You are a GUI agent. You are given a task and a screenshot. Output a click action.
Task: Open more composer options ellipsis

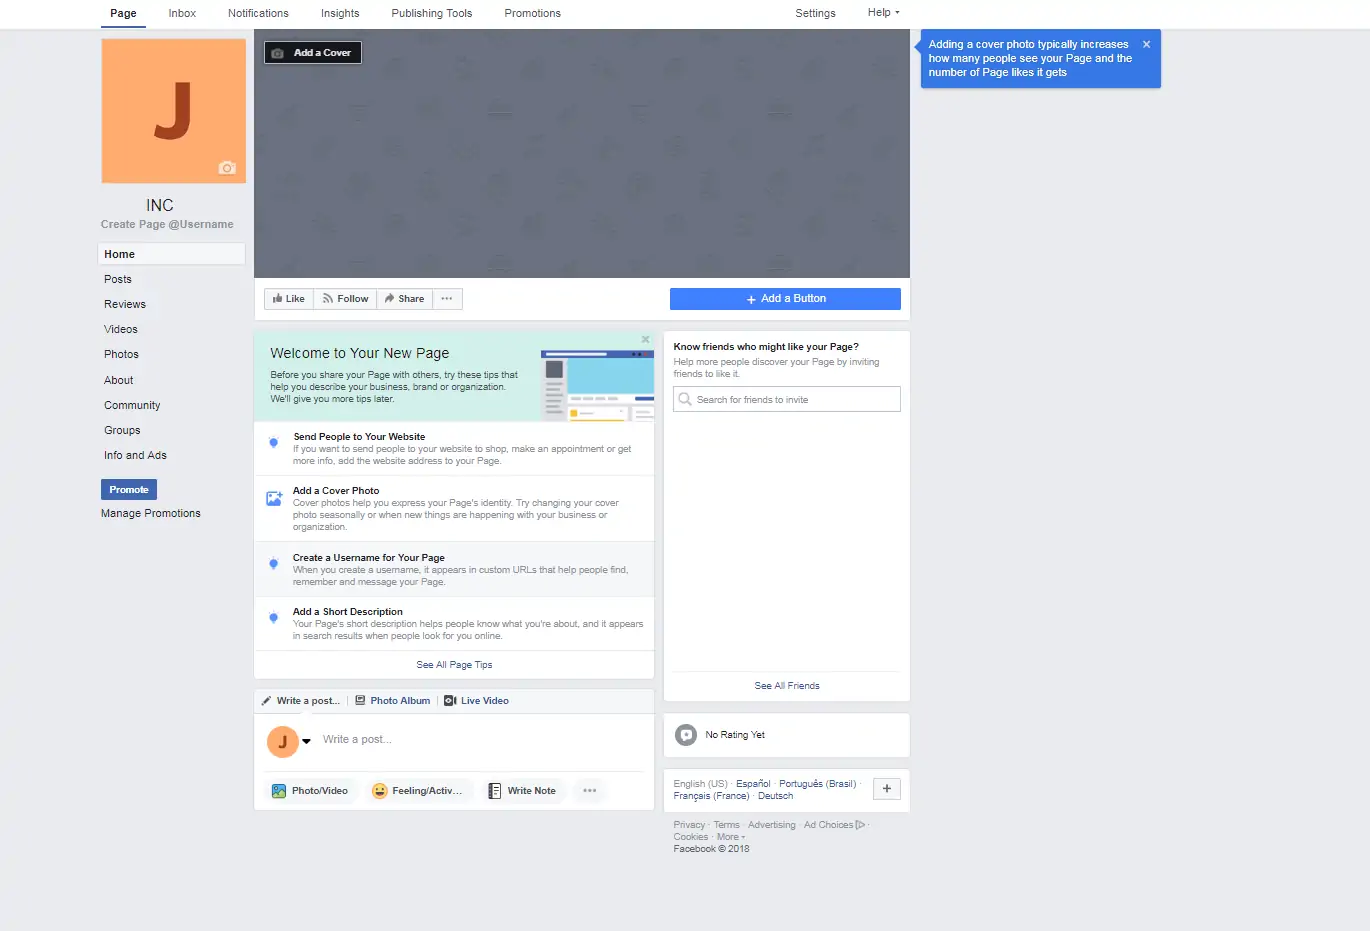coord(590,791)
